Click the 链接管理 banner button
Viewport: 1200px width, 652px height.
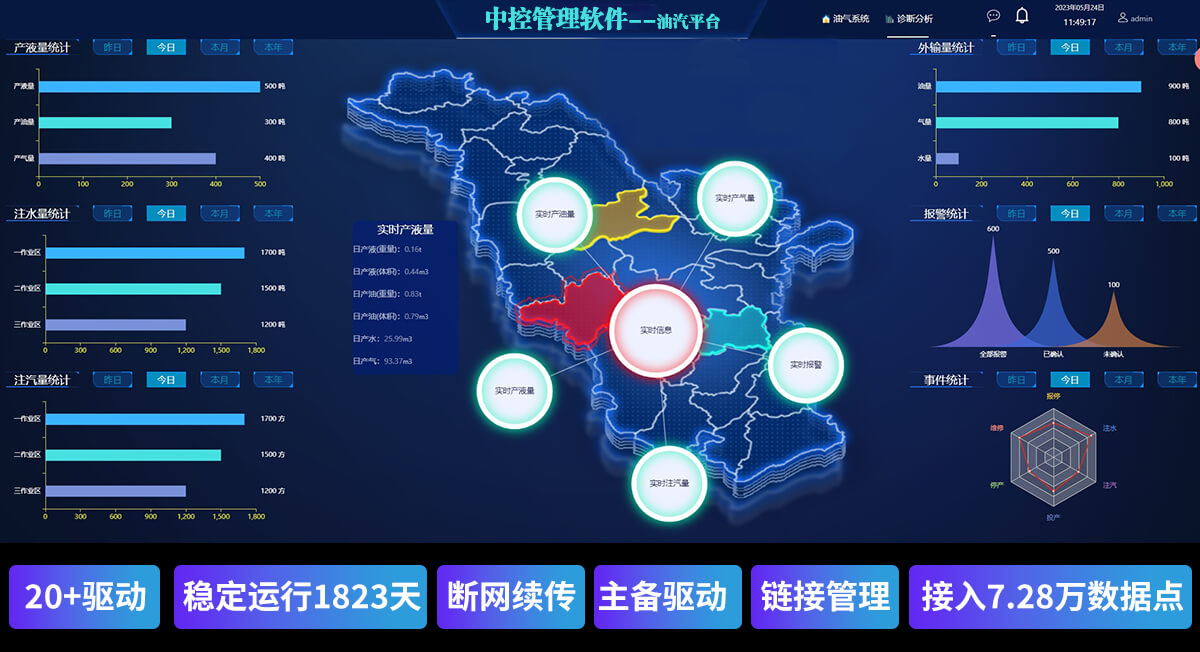[825, 597]
